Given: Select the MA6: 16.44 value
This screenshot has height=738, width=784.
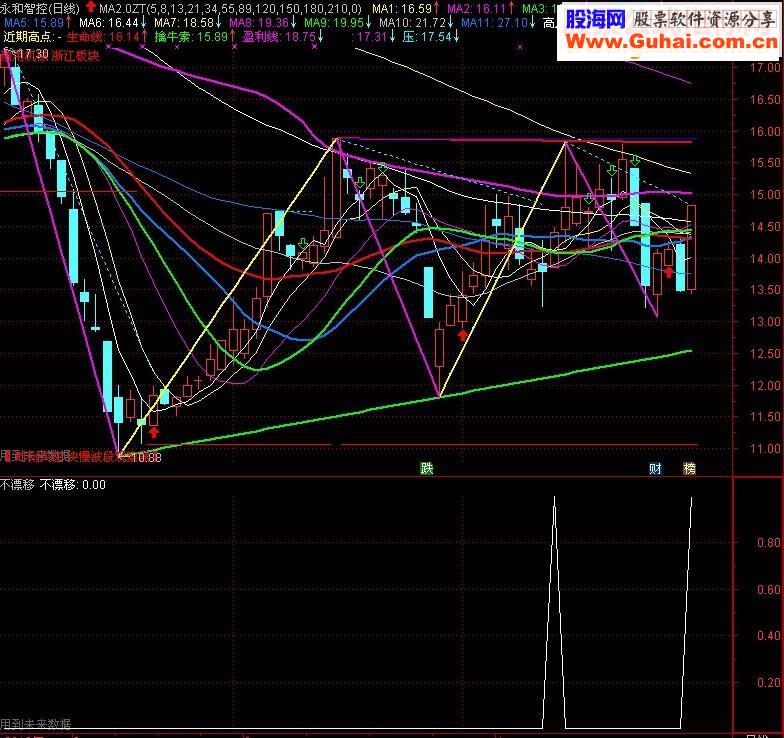Looking at the screenshot, I should (x=108, y=22).
